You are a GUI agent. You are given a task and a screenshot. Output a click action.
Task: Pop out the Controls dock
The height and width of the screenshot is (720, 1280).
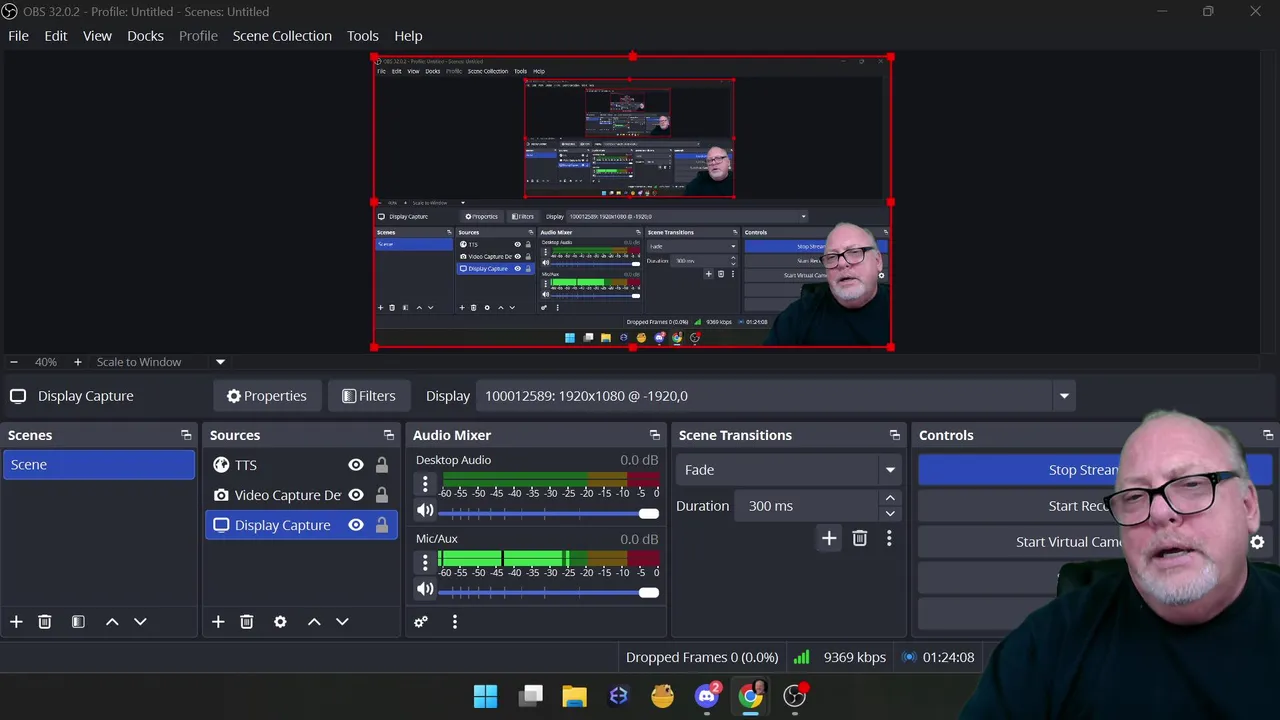click(x=1268, y=435)
